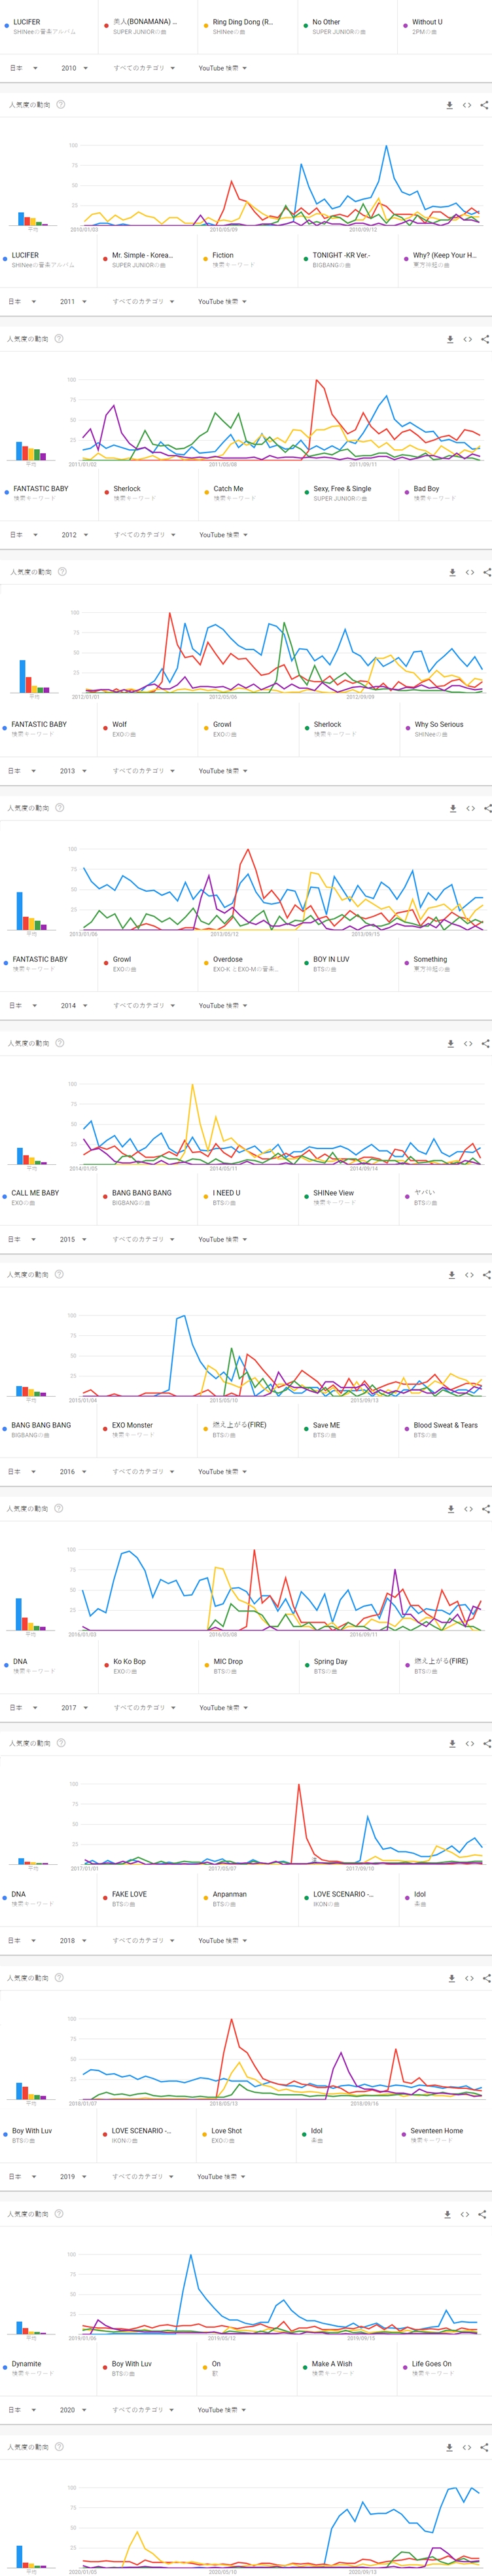Screen dimensions: 492x2576
Task: Share the 2016 popularity trend chart
Action: tap(486, 1509)
